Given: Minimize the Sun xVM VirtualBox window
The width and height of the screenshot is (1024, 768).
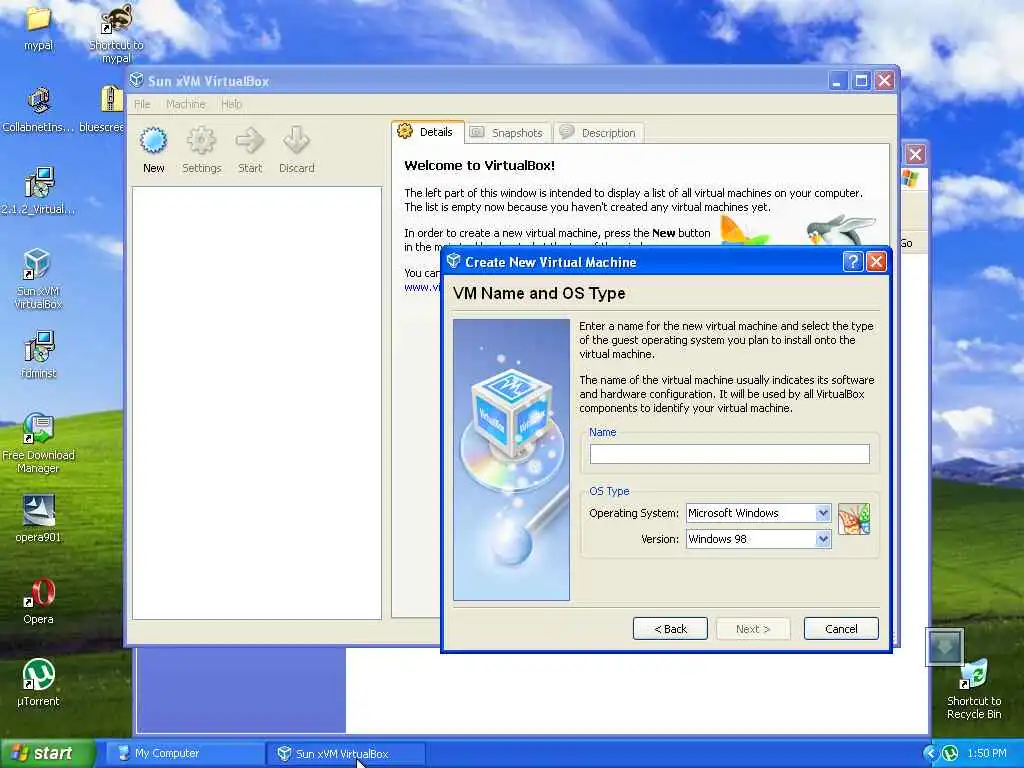Looking at the screenshot, I should point(838,81).
